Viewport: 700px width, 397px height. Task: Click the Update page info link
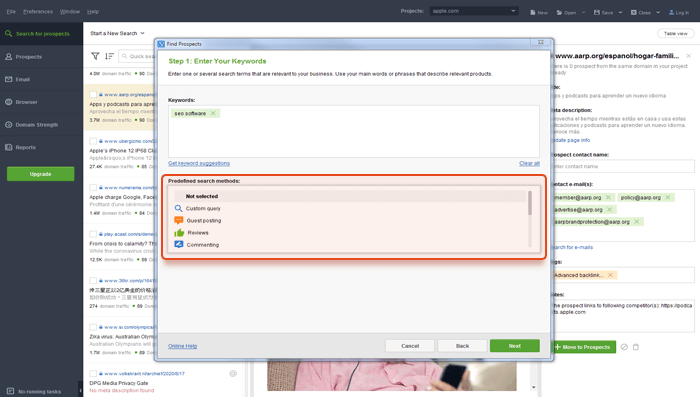(x=571, y=140)
